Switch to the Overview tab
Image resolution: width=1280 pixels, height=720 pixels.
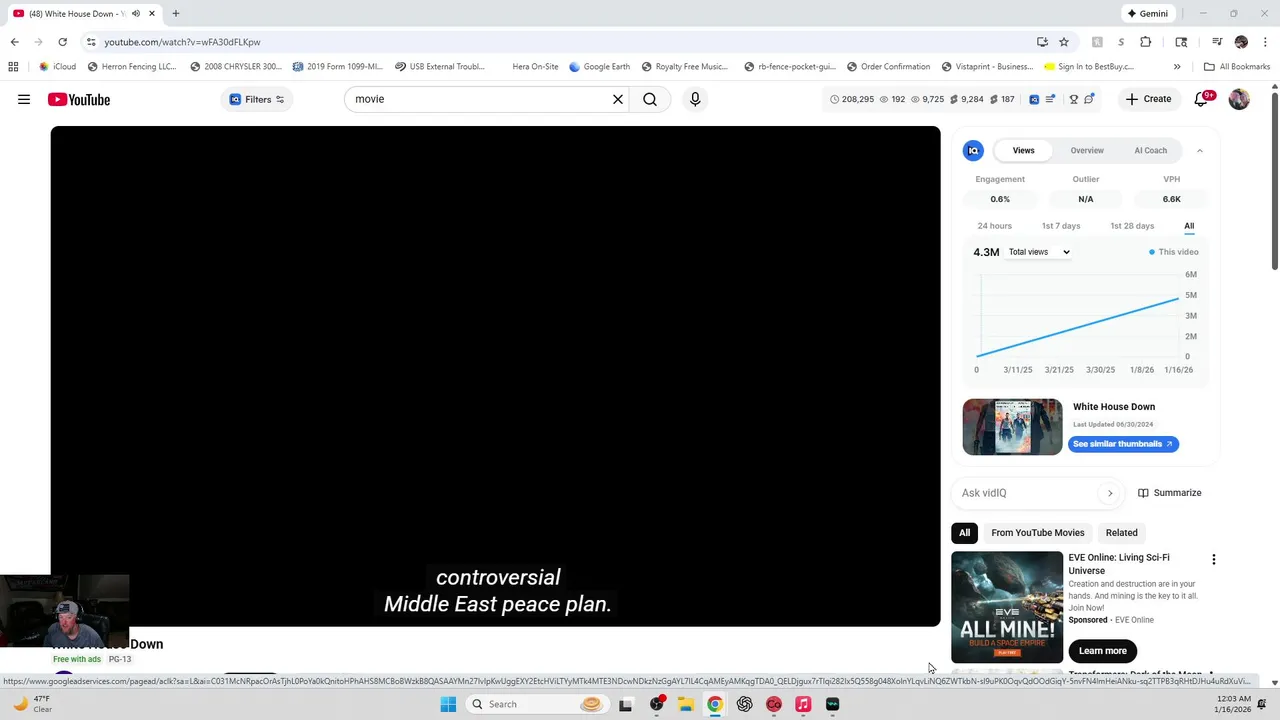click(x=1087, y=150)
